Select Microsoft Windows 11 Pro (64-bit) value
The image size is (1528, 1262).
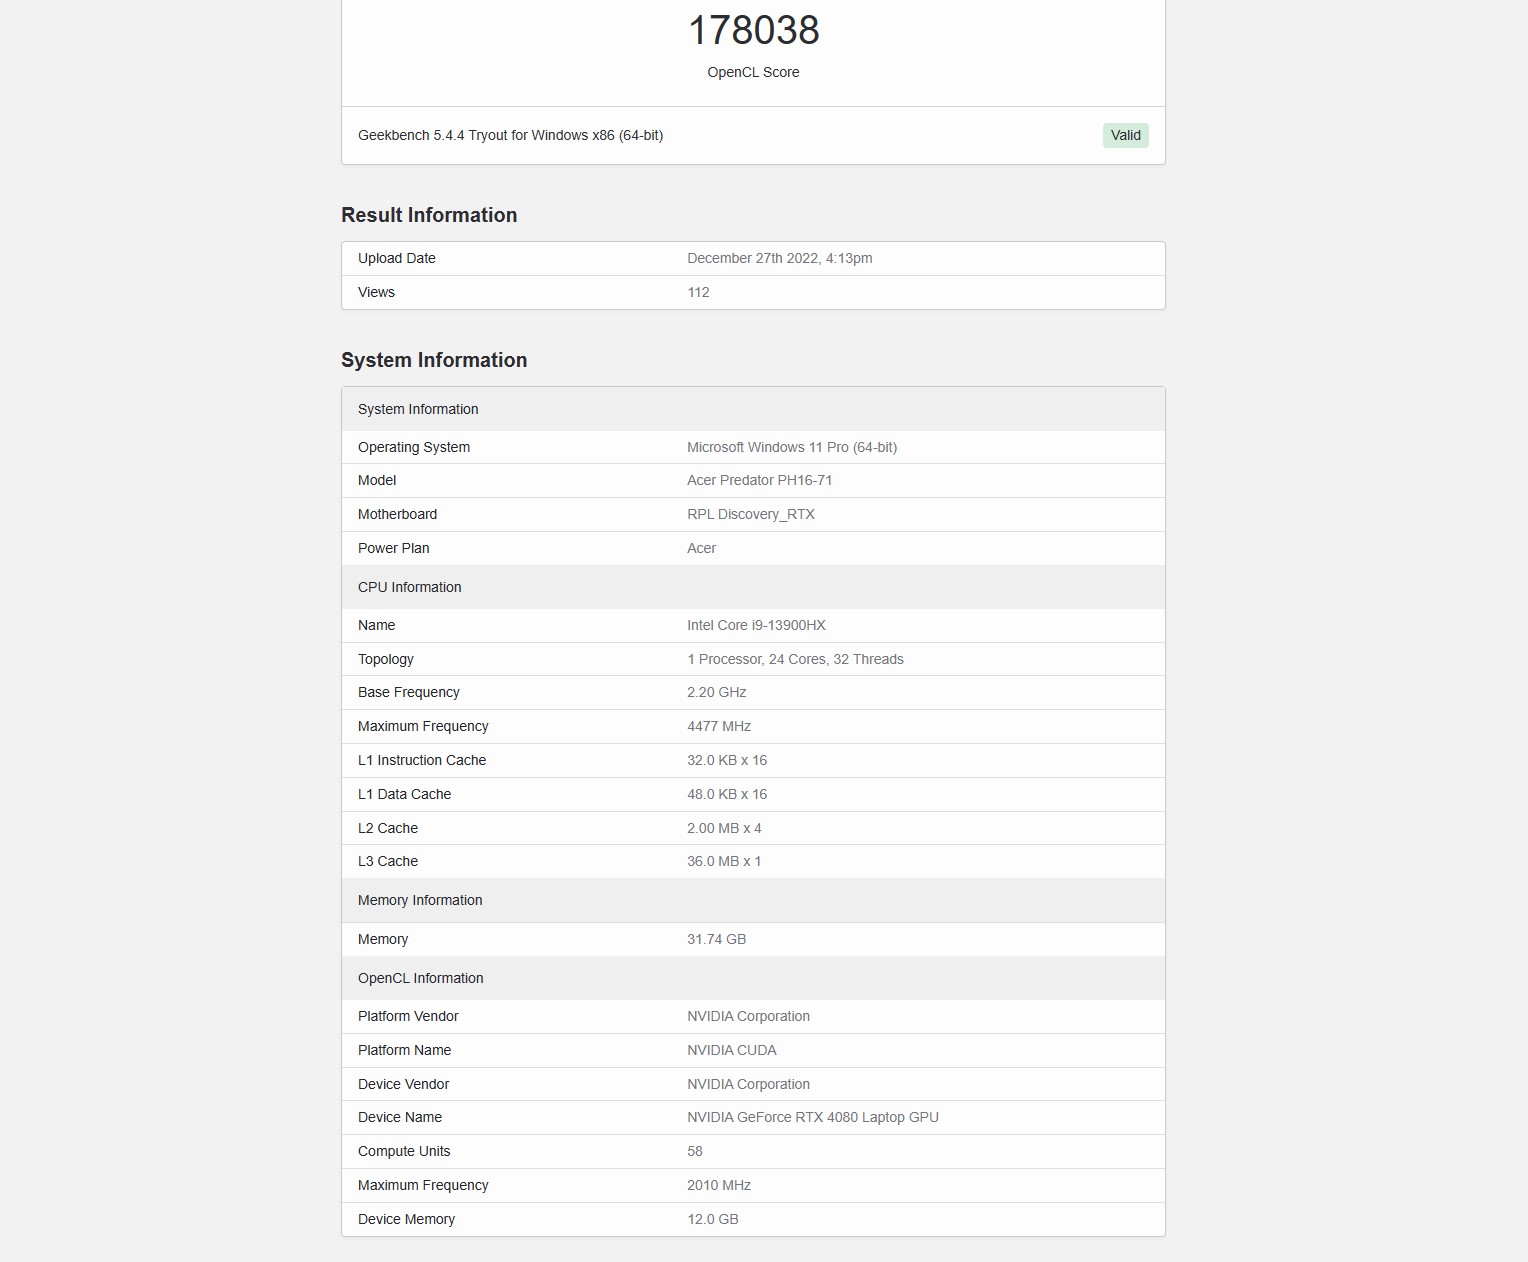click(x=792, y=447)
